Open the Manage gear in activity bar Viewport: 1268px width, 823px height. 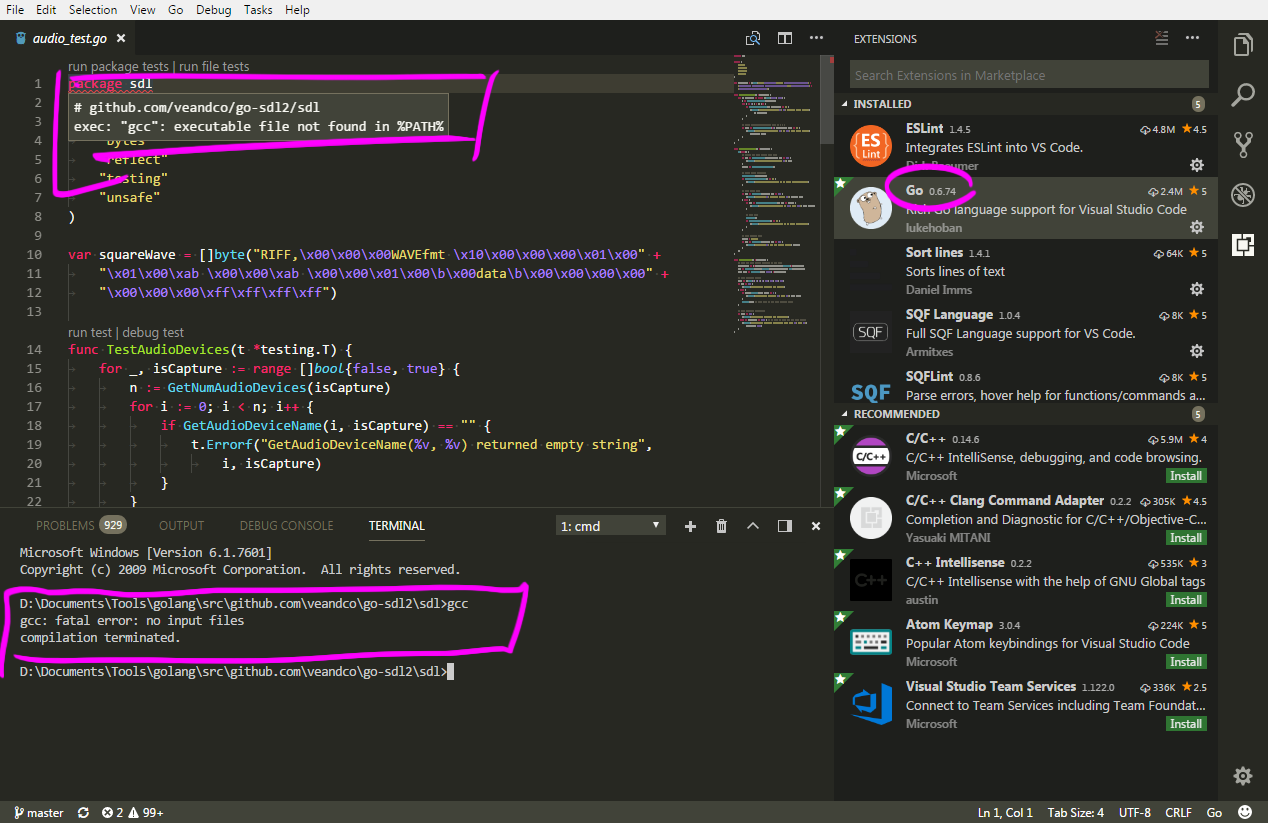(1243, 775)
